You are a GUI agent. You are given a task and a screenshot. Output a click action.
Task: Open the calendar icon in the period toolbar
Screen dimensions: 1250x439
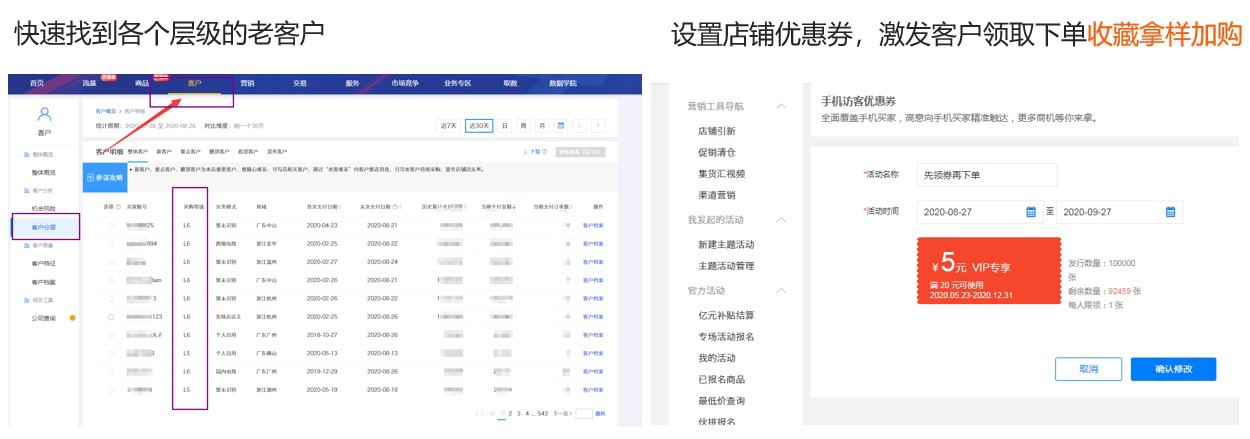561,126
